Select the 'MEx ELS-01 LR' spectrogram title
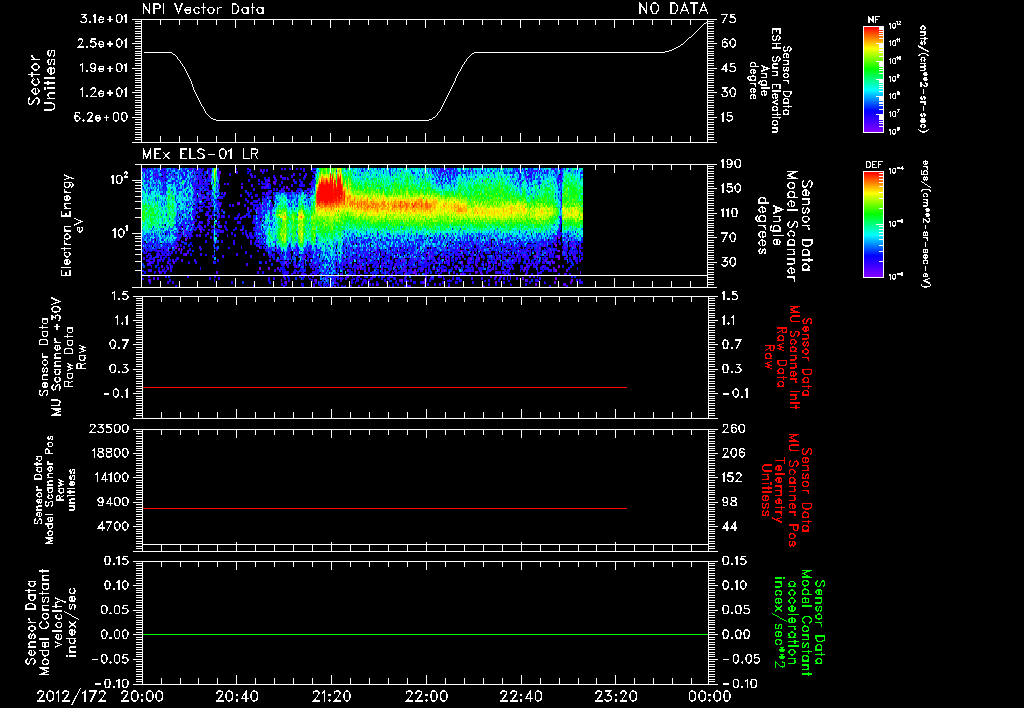Viewport: 1024px width, 708px height. click(x=200, y=155)
